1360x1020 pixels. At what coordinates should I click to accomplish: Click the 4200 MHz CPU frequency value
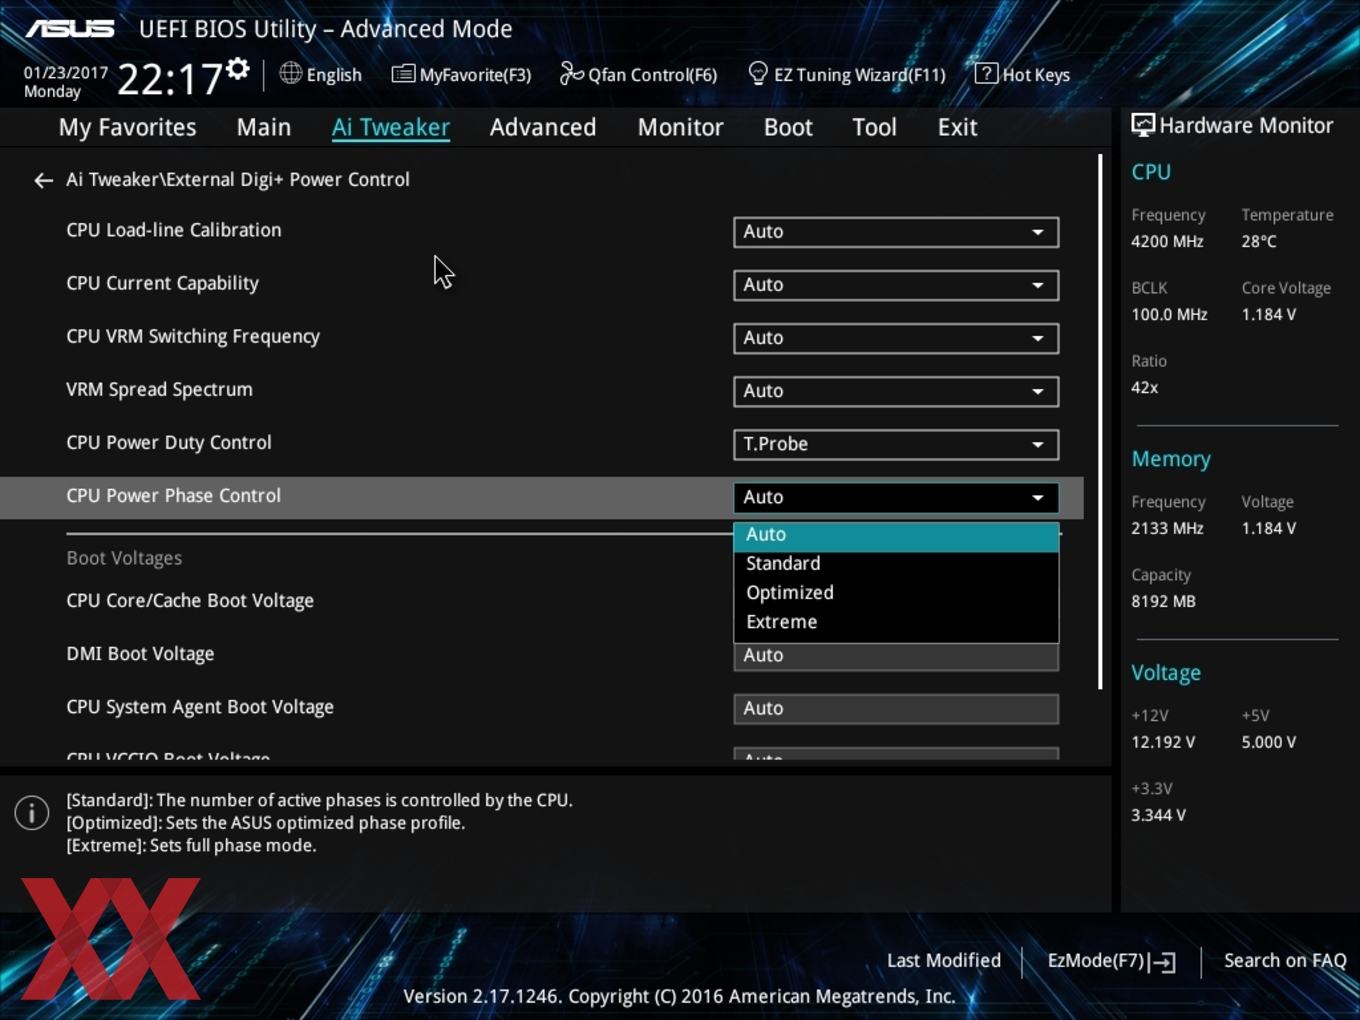coord(1167,242)
